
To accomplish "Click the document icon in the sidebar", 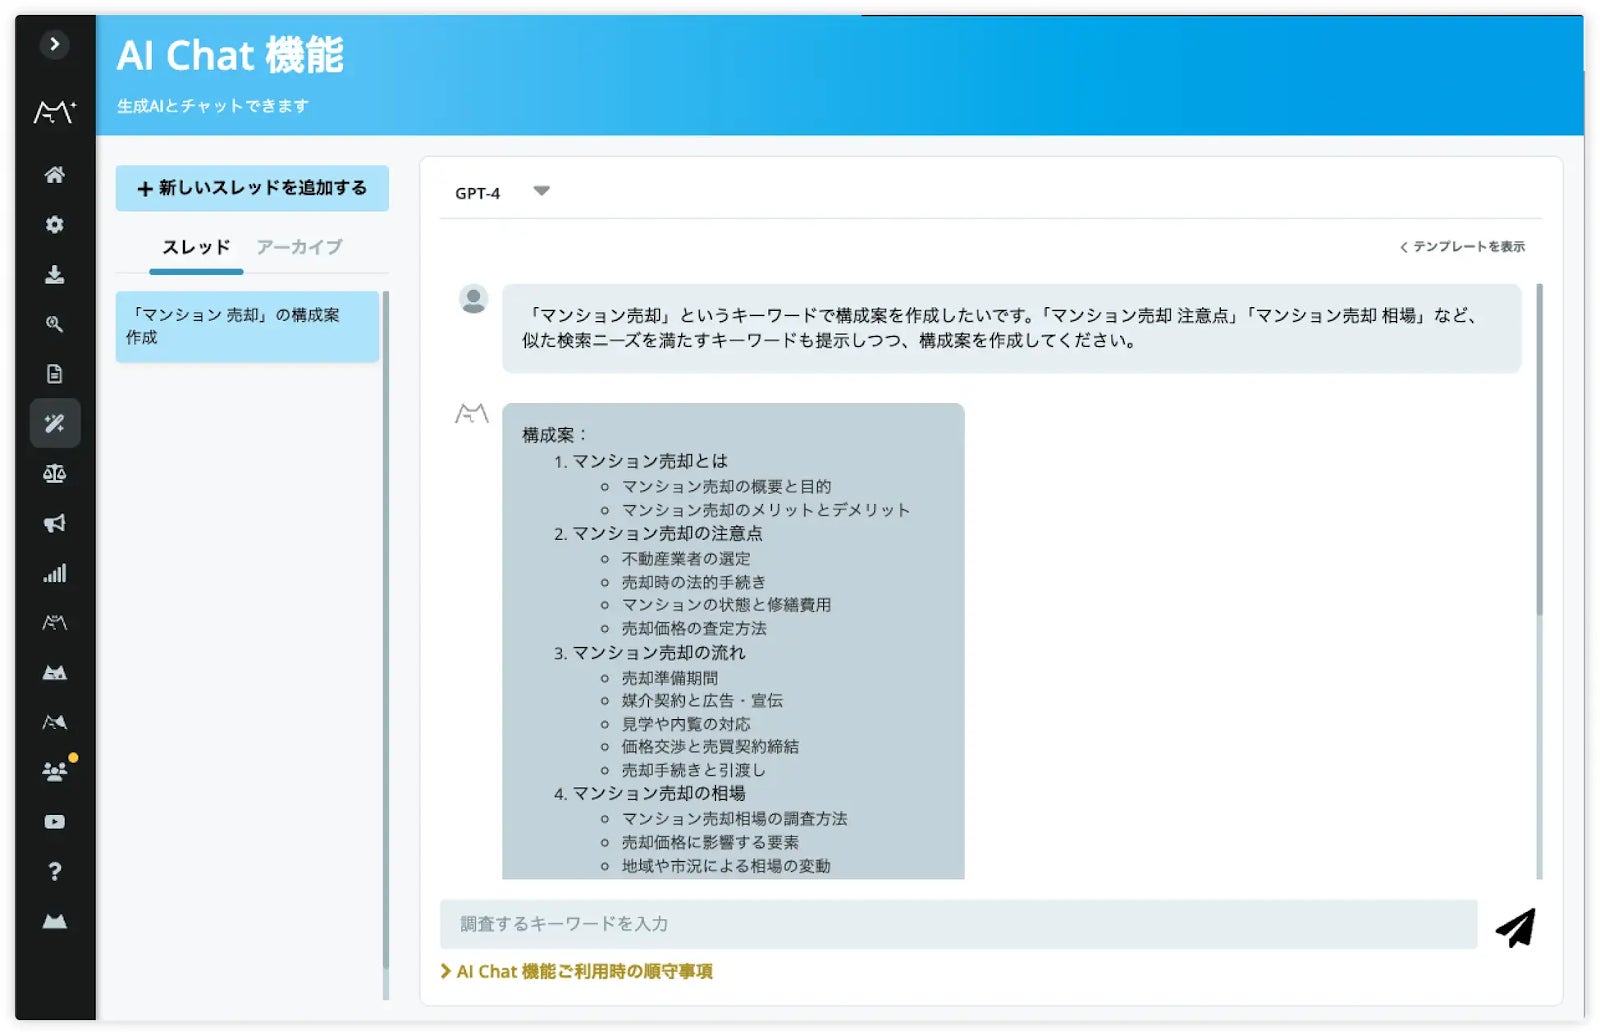I will 55,374.
